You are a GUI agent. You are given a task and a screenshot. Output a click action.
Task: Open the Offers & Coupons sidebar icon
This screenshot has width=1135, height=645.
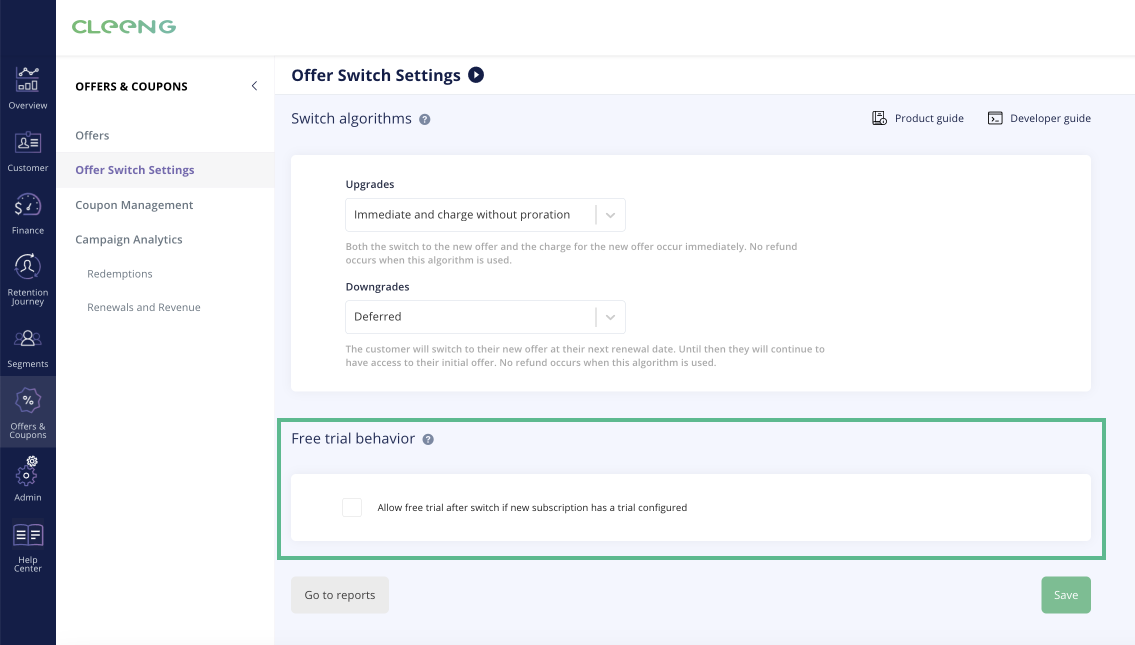[28, 400]
